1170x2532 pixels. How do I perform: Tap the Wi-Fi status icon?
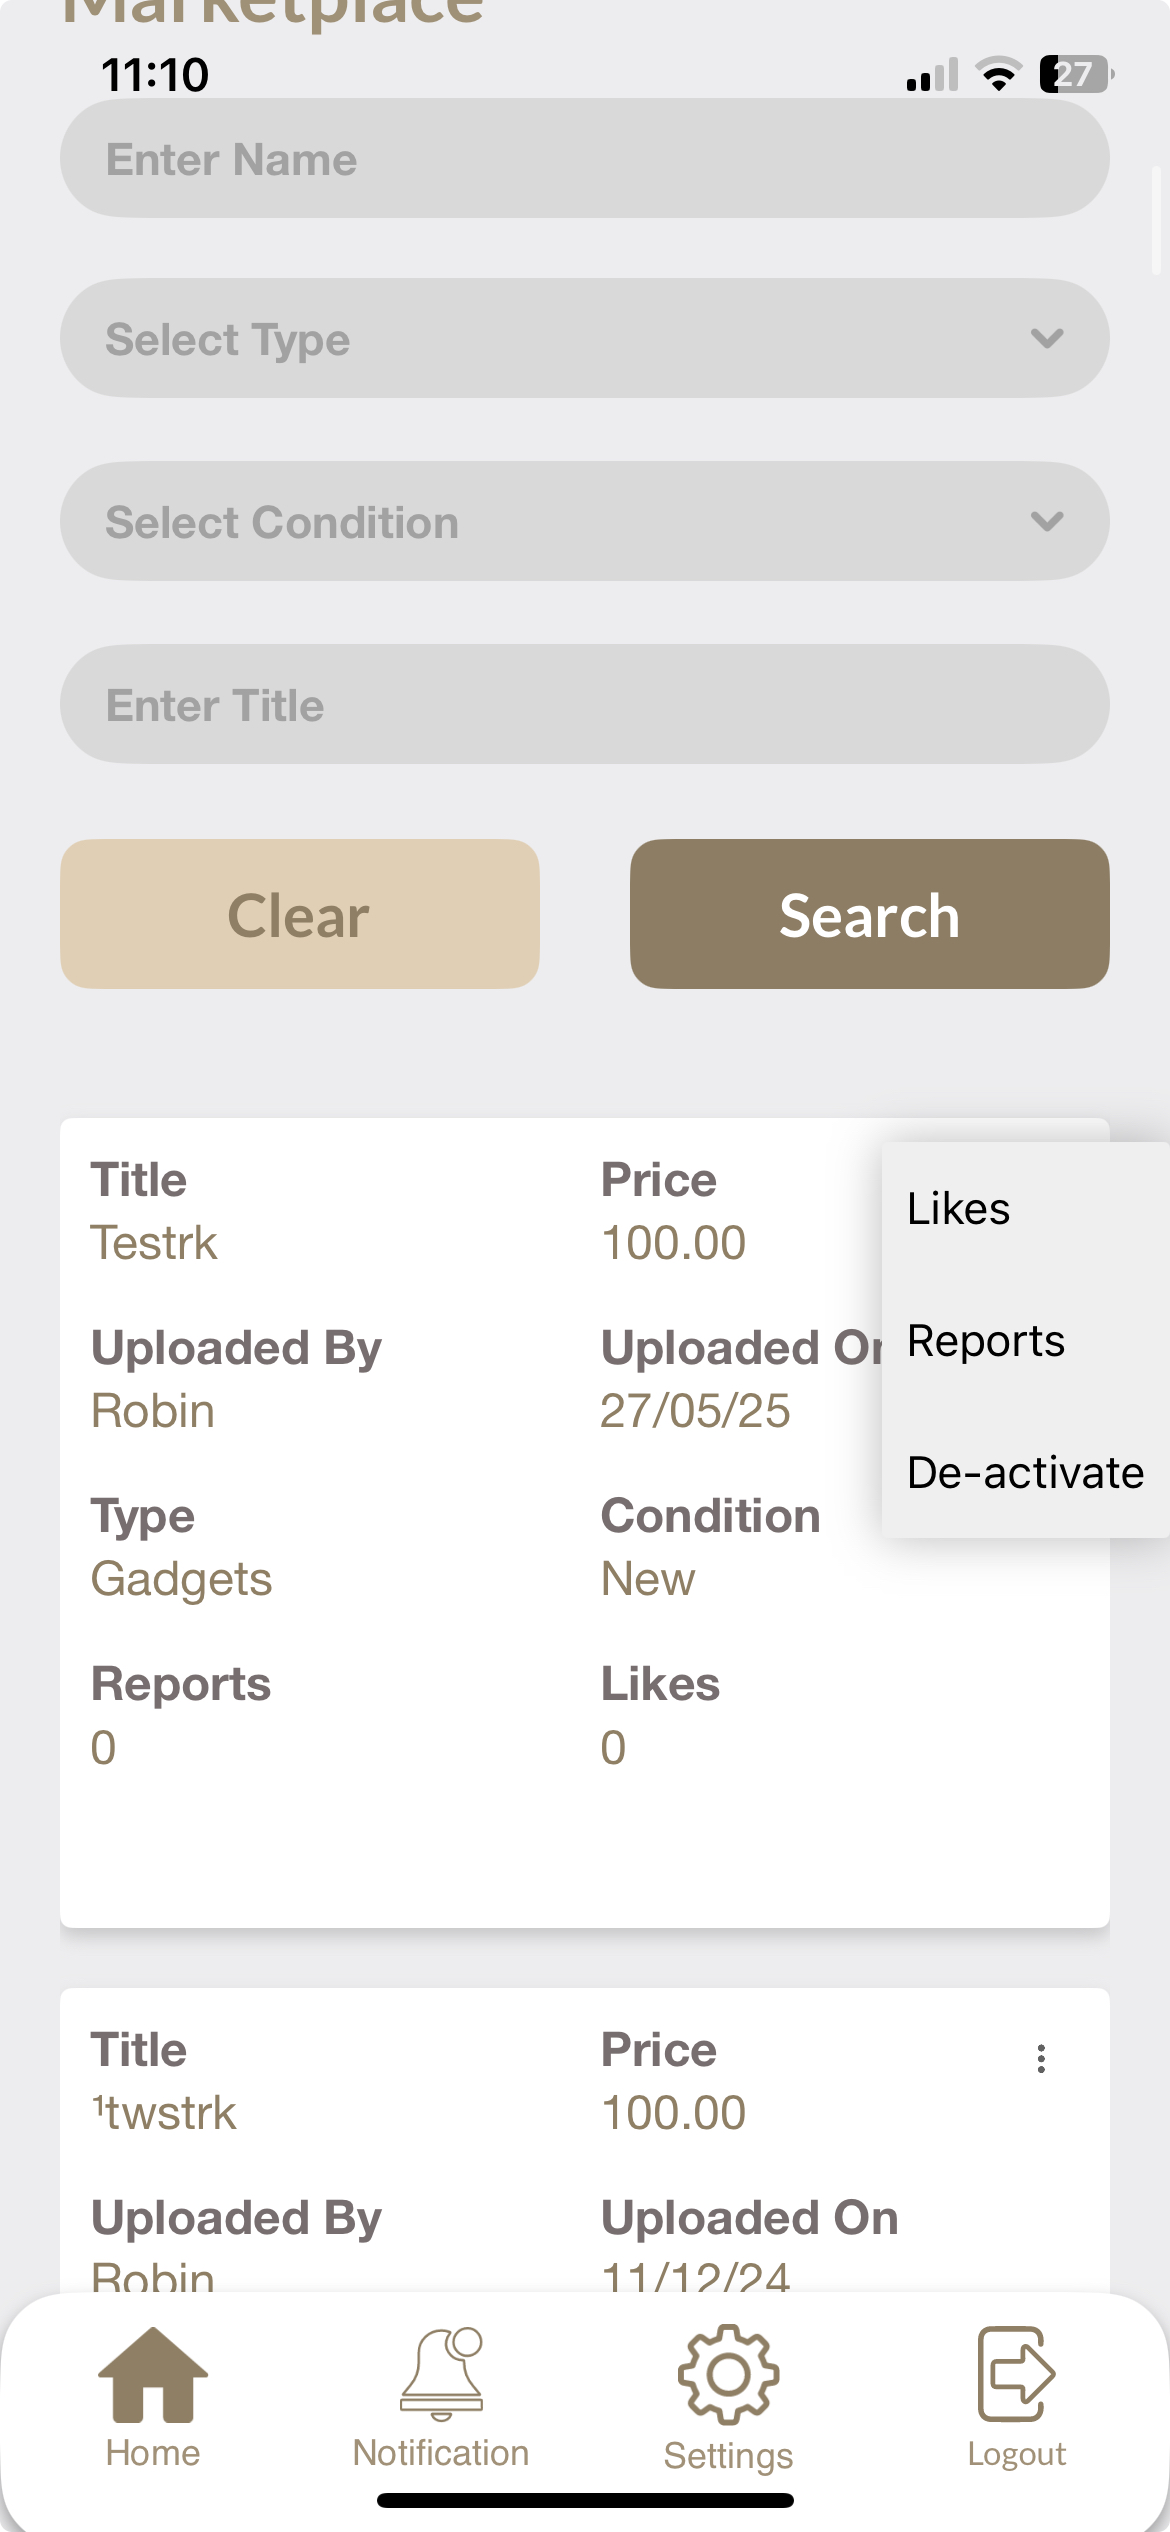tap(998, 74)
